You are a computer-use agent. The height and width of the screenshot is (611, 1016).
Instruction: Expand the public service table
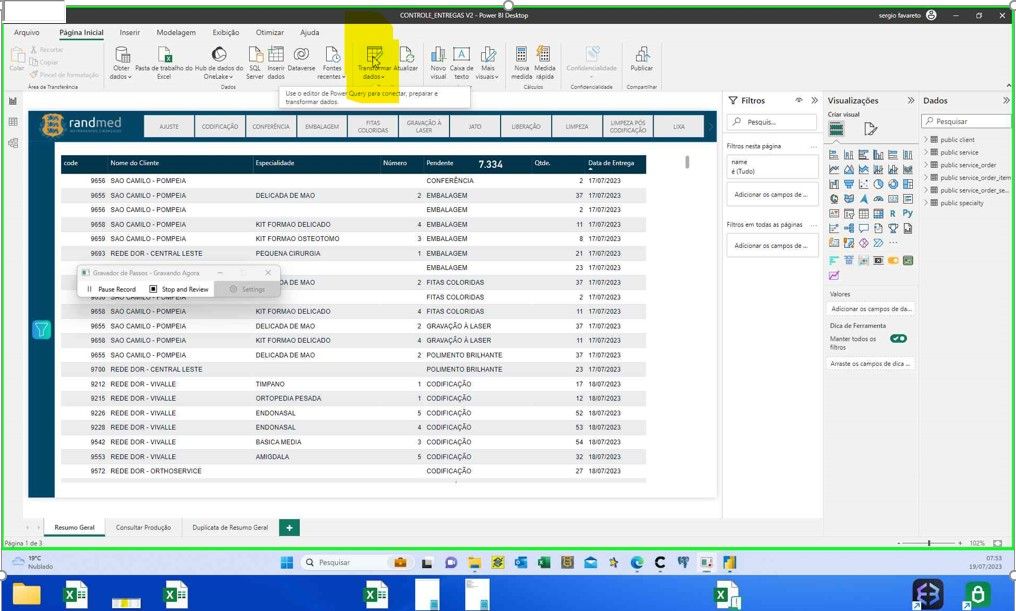[x=927, y=152]
